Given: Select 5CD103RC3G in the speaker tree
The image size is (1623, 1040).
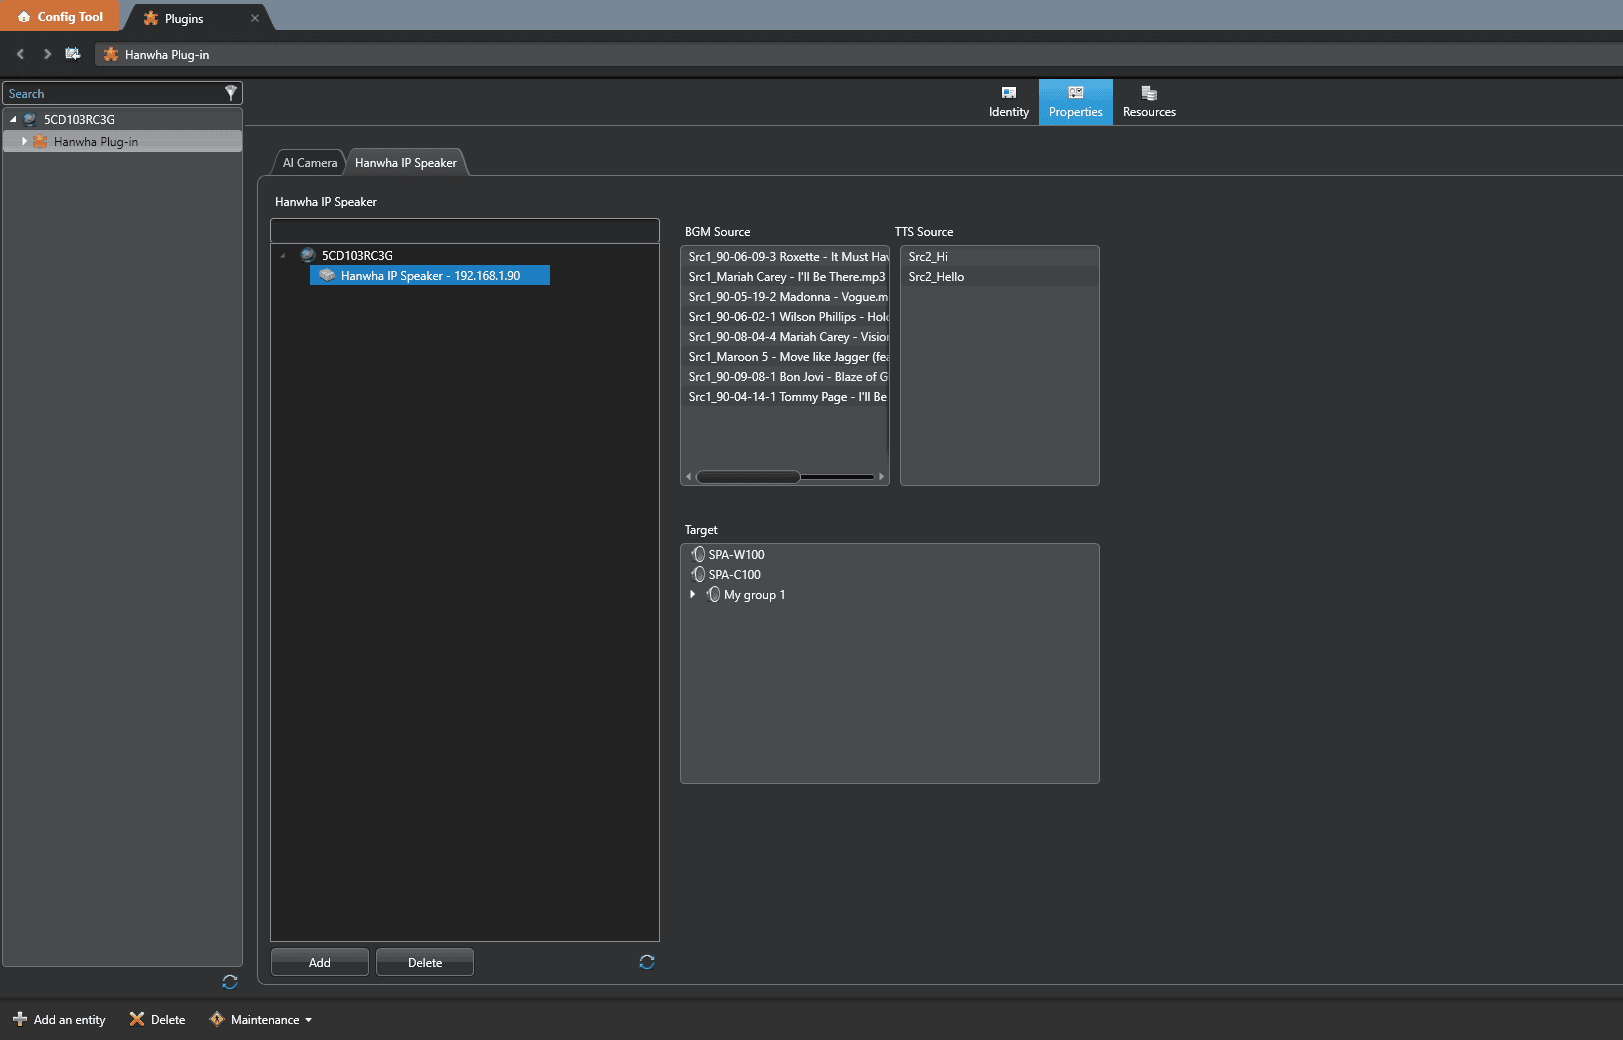Looking at the screenshot, I should click(357, 256).
